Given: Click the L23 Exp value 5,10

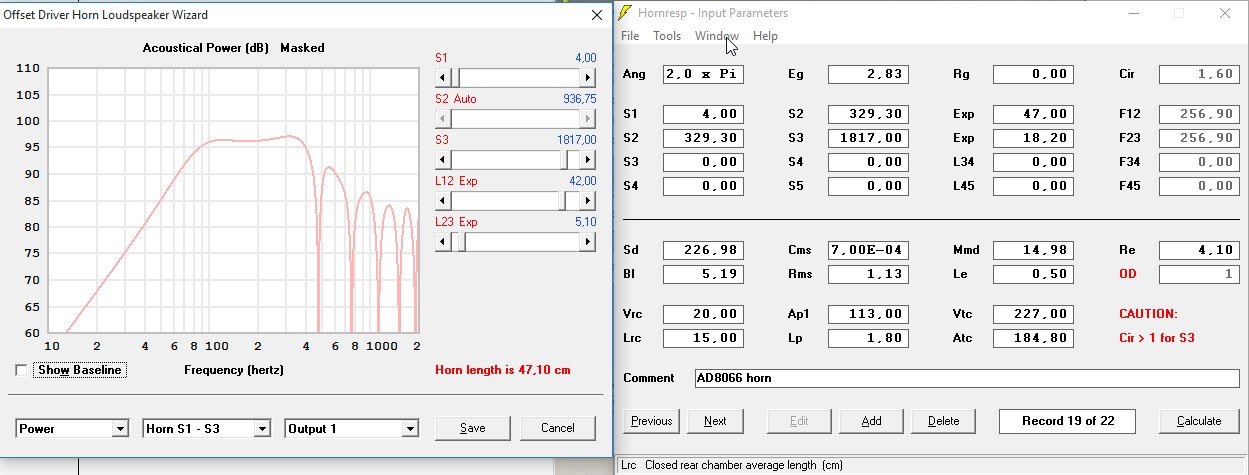Looking at the screenshot, I should (x=585, y=222).
